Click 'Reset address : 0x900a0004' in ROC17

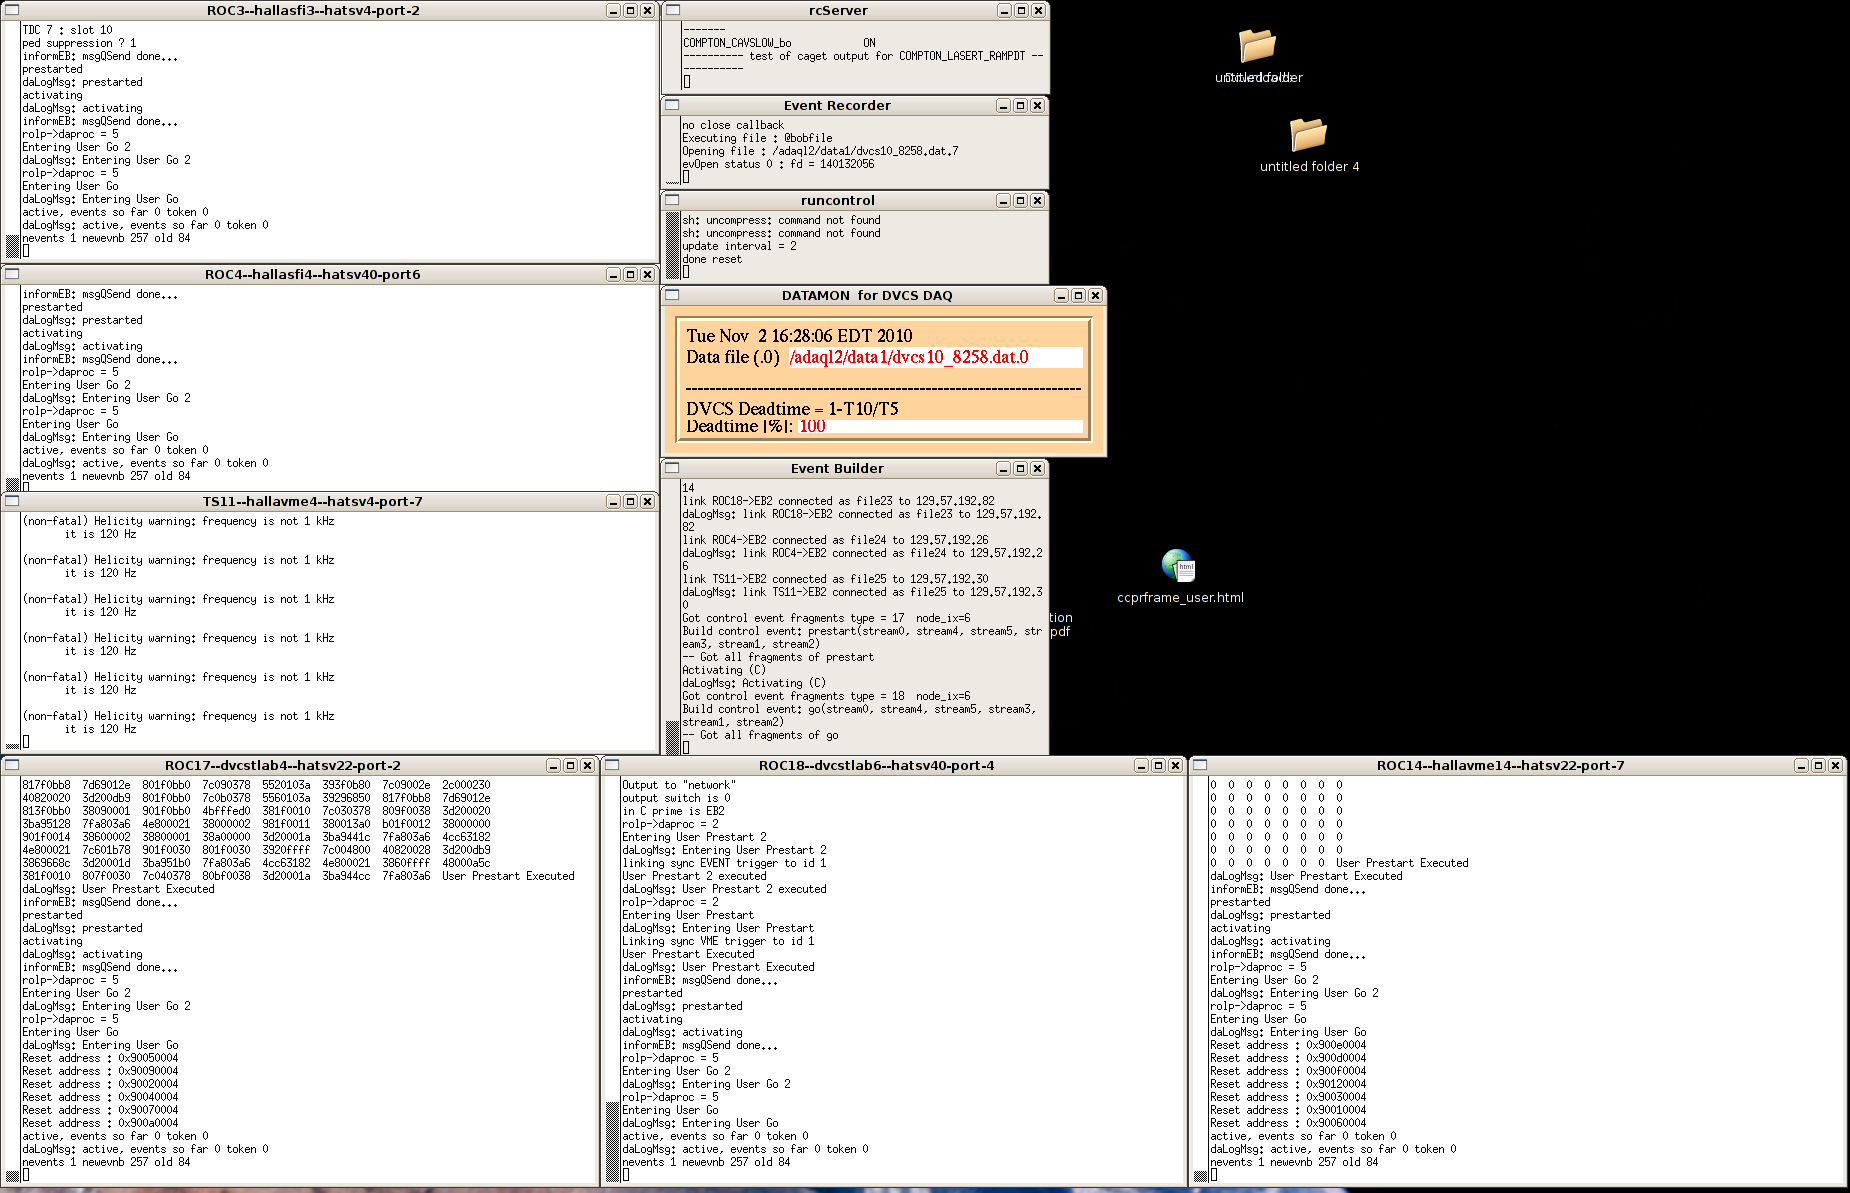(100, 1123)
